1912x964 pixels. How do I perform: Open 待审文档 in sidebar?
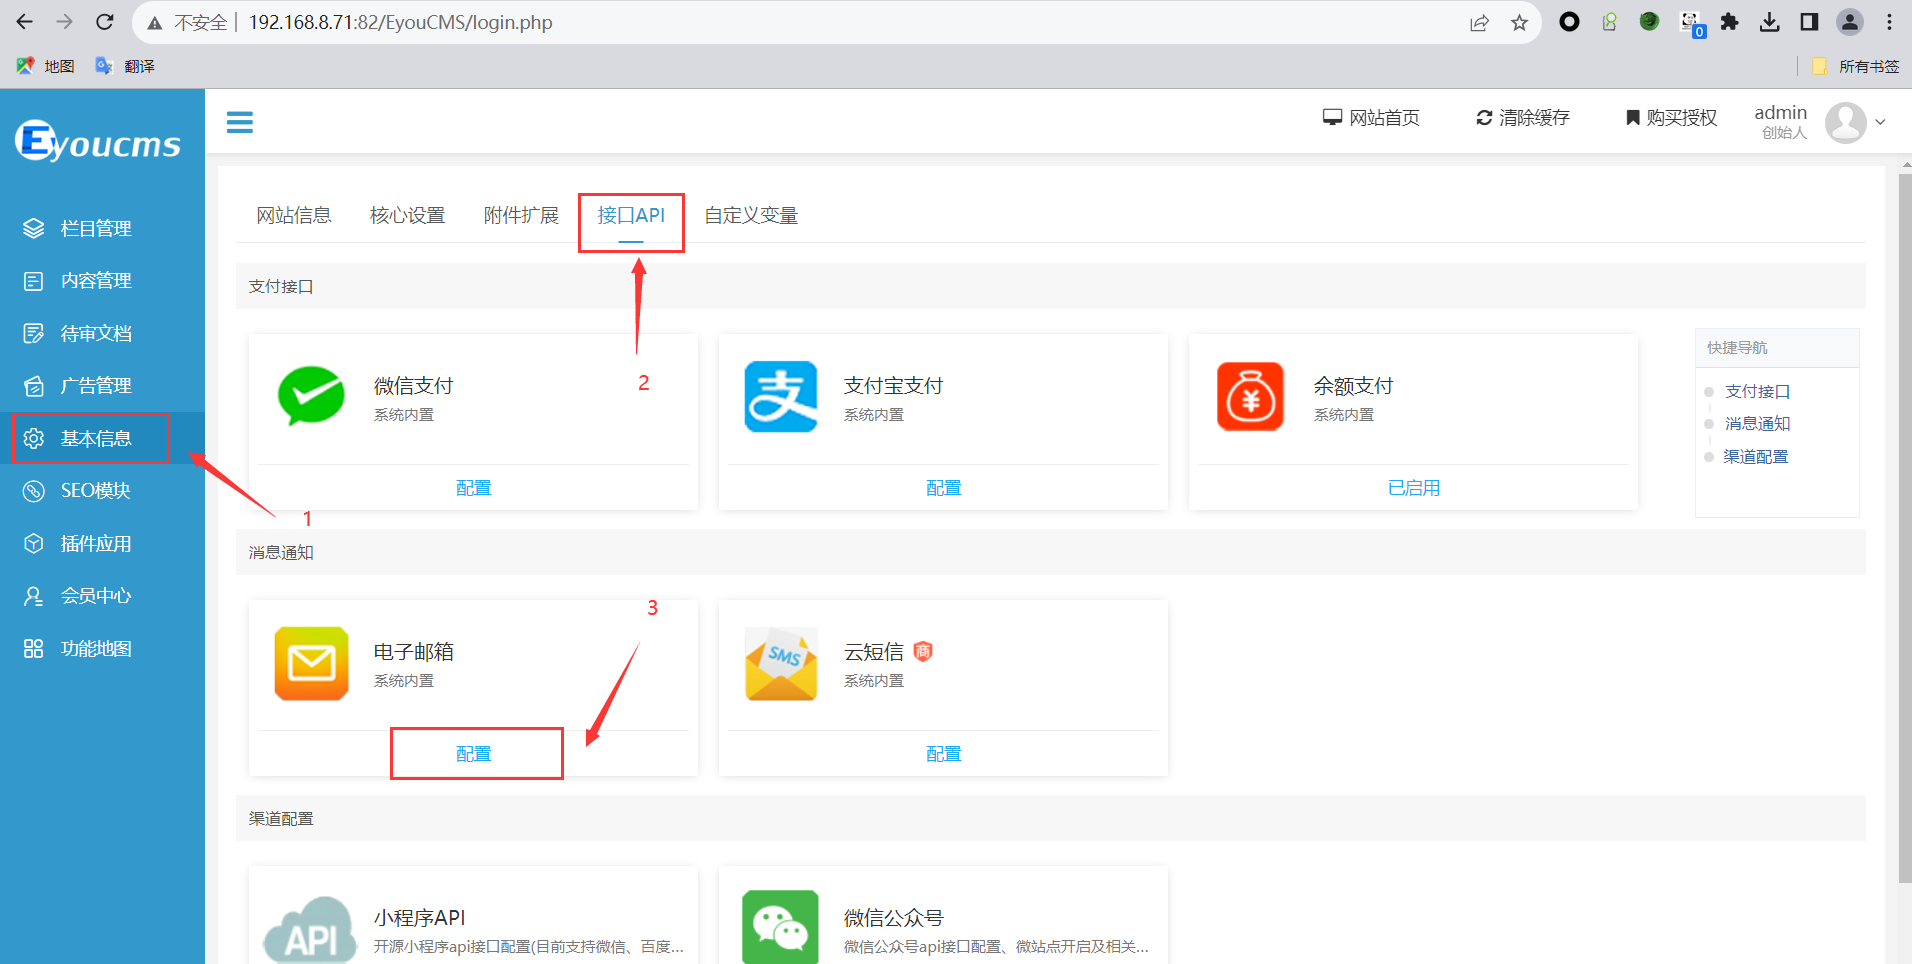pyautogui.click(x=102, y=333)
